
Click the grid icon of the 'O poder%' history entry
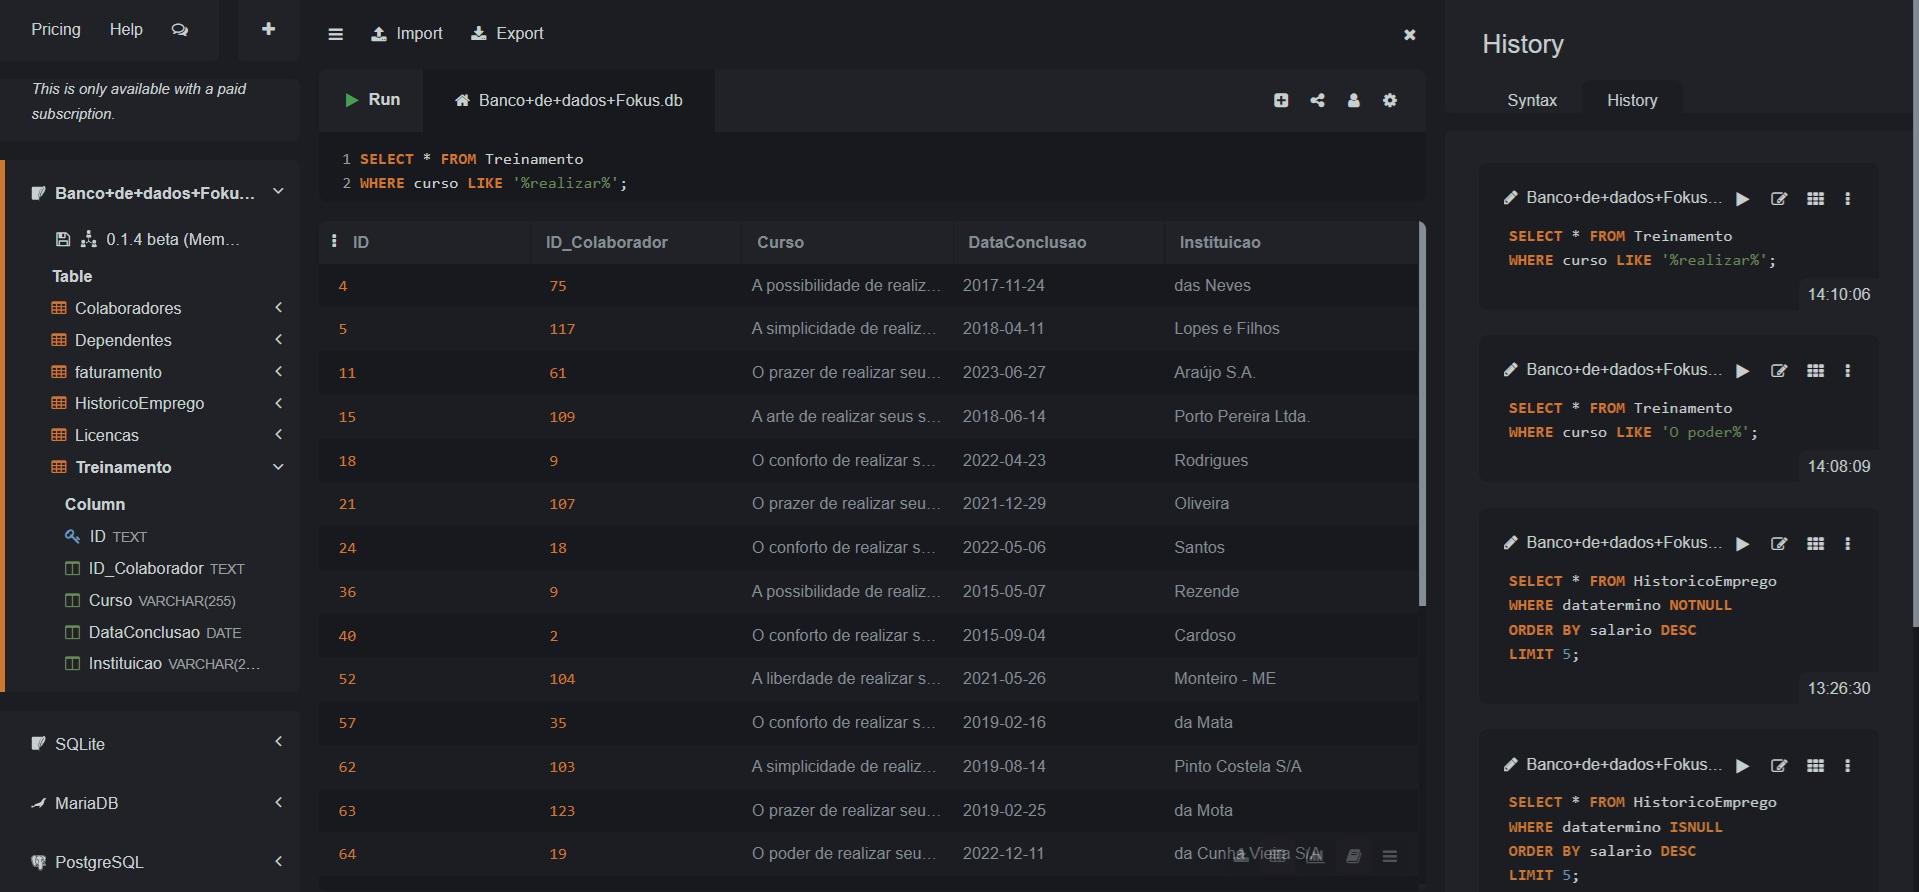coord(1816,371)
